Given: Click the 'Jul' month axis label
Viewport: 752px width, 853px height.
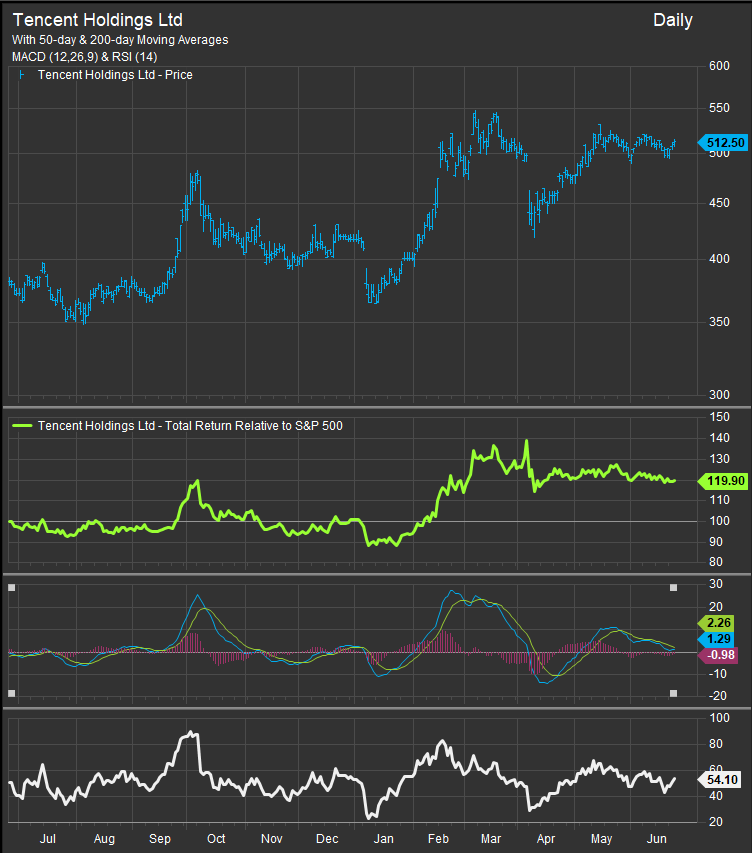Looking at the screenshot, I should [47, 839].
